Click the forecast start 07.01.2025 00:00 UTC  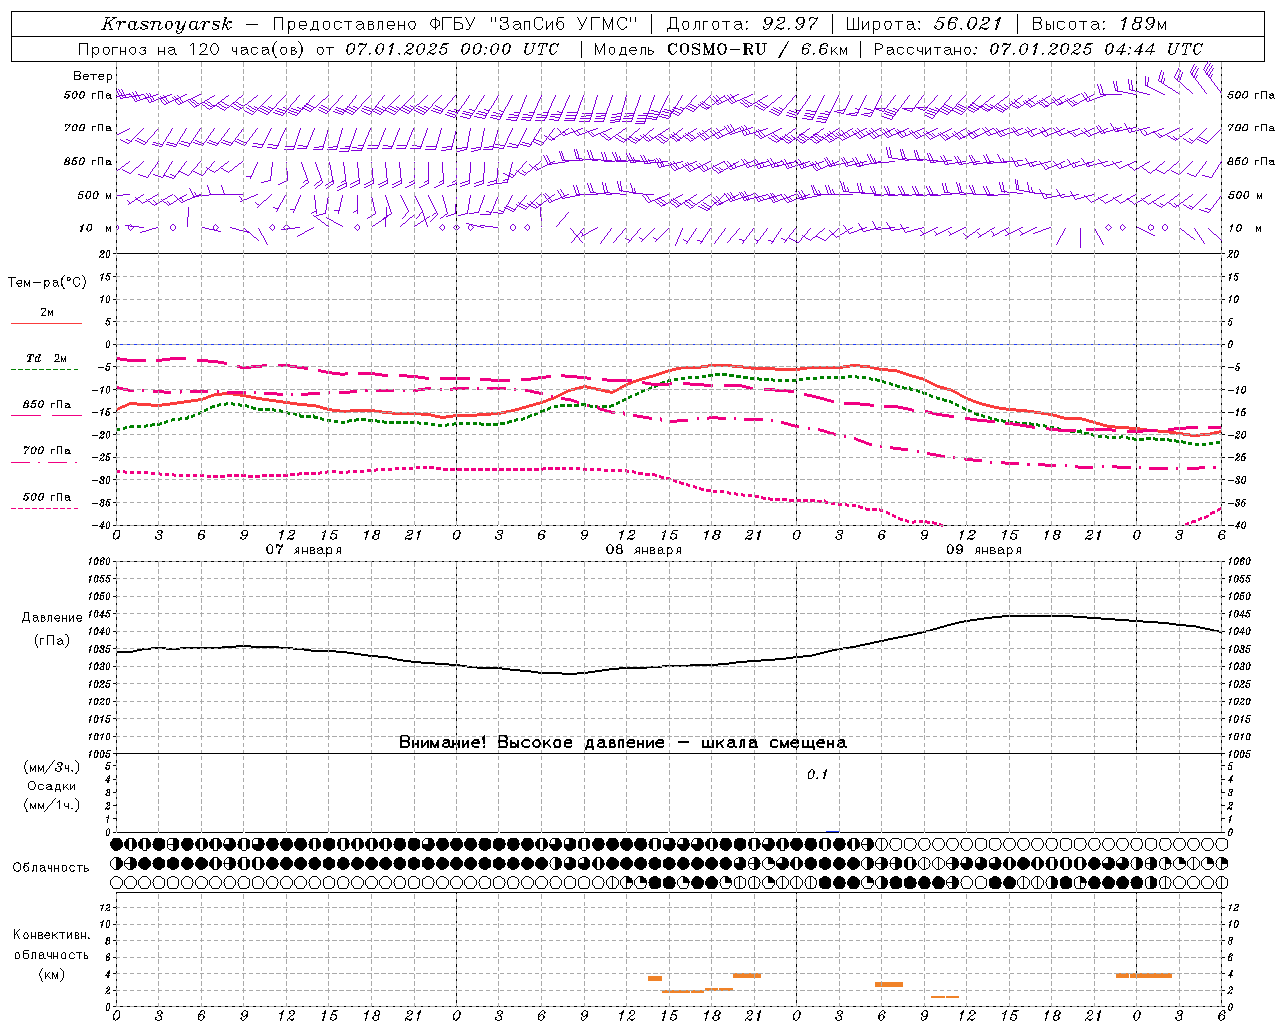[452, 49]
